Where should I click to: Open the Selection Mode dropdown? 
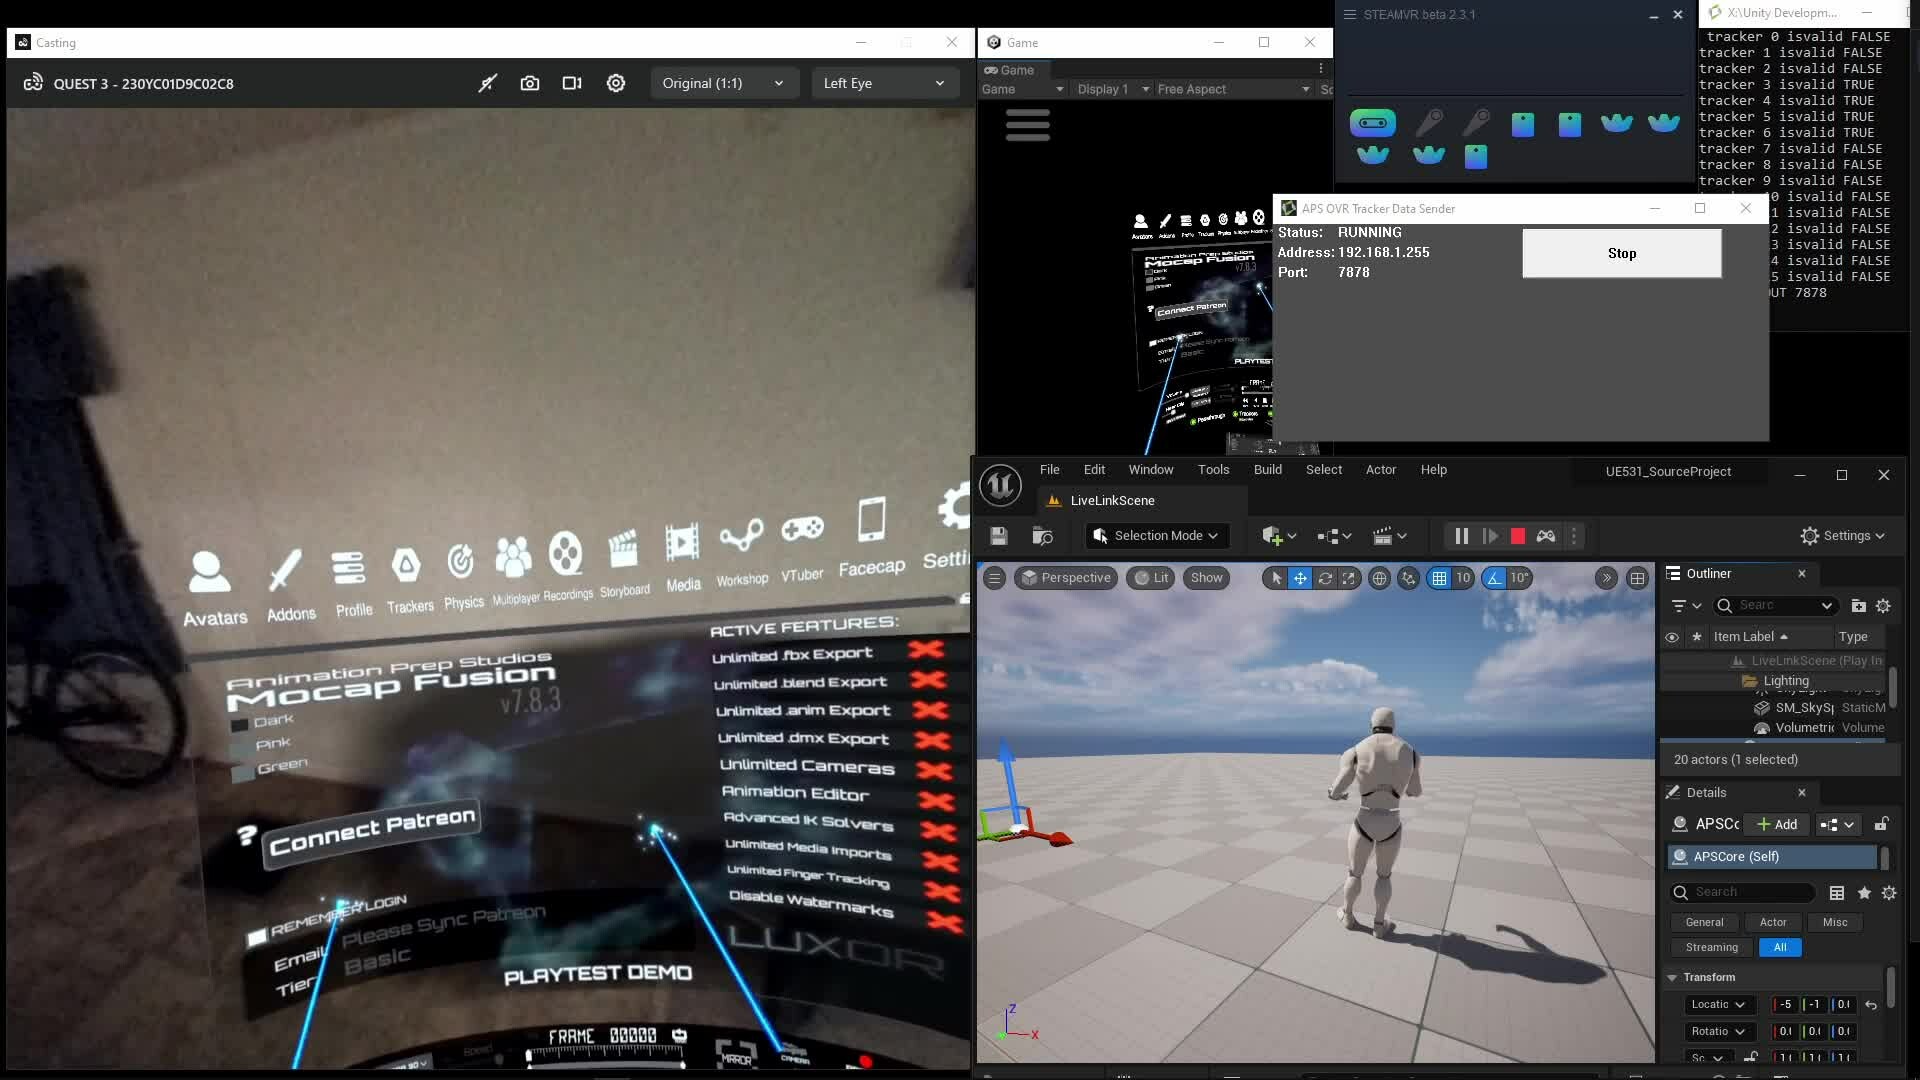pyautogui.click(x=1156, y=536)
